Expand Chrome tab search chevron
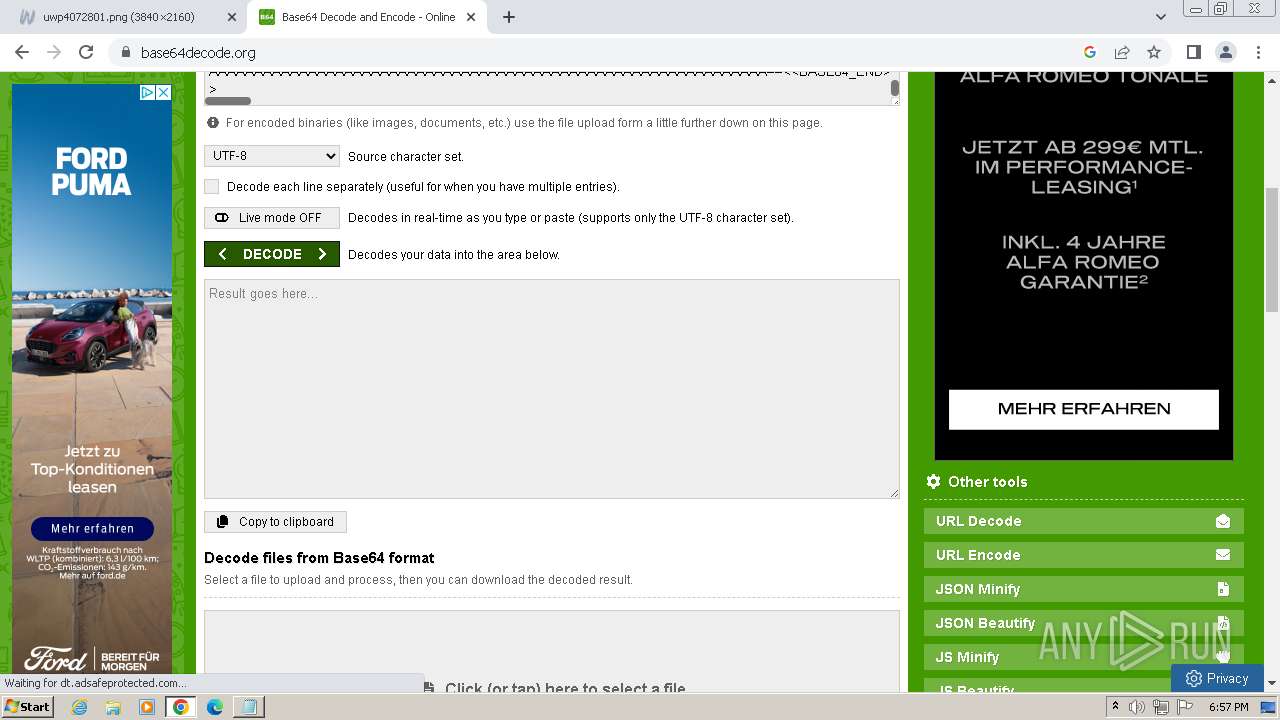1280x720 pixels. click(1160, 17)
